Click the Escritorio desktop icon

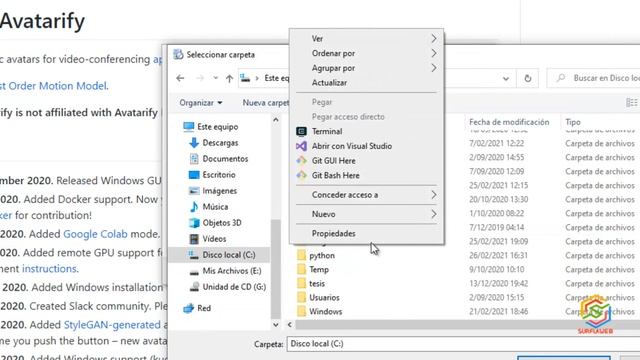point(194,175)
